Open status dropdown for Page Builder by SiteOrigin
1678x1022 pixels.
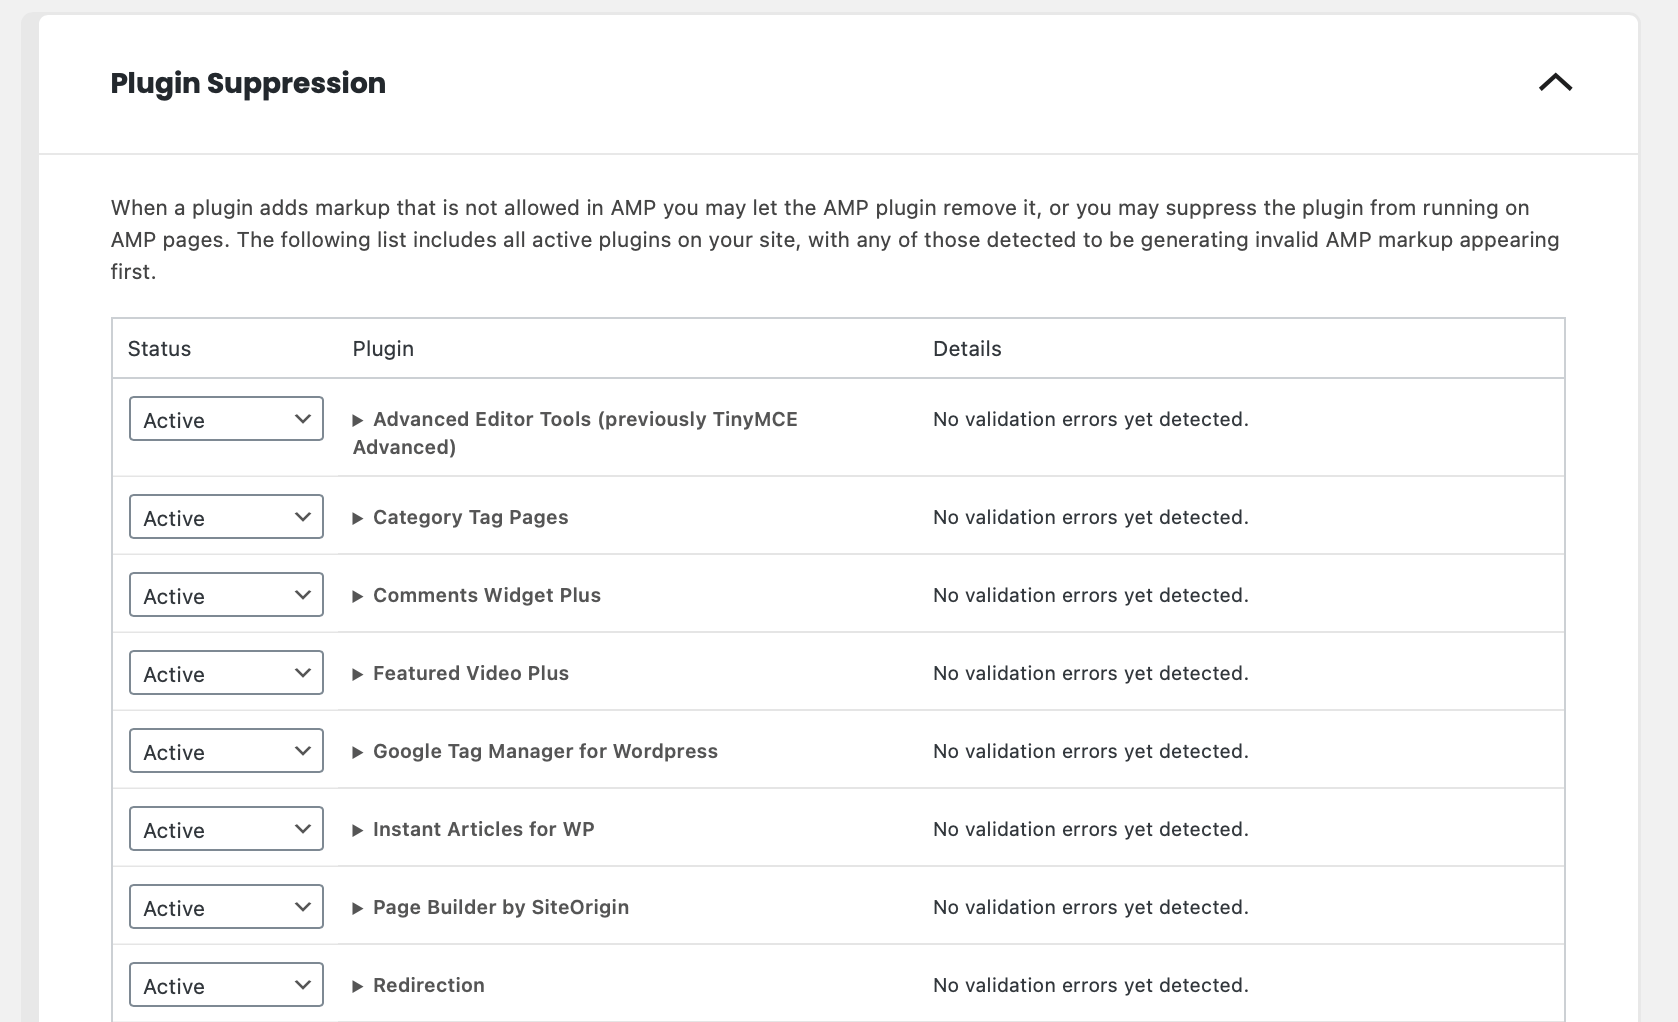(x=226, y=907)
